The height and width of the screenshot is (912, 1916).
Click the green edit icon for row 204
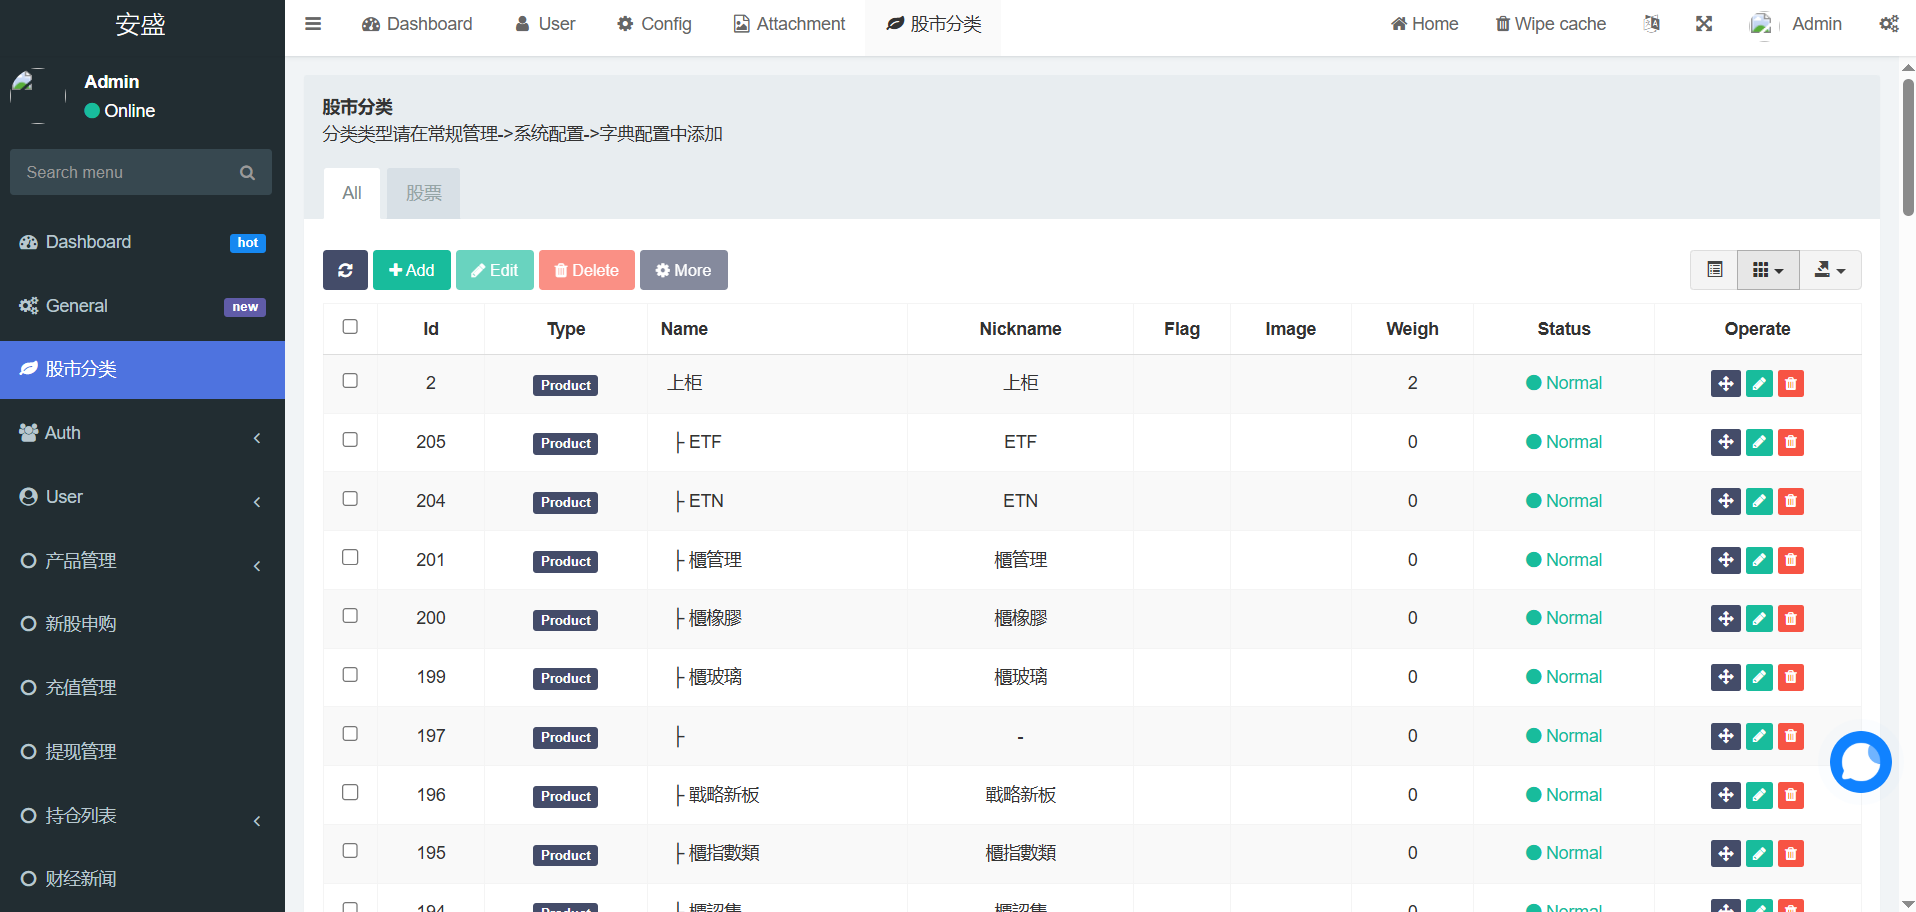[x=1759, y=501]
